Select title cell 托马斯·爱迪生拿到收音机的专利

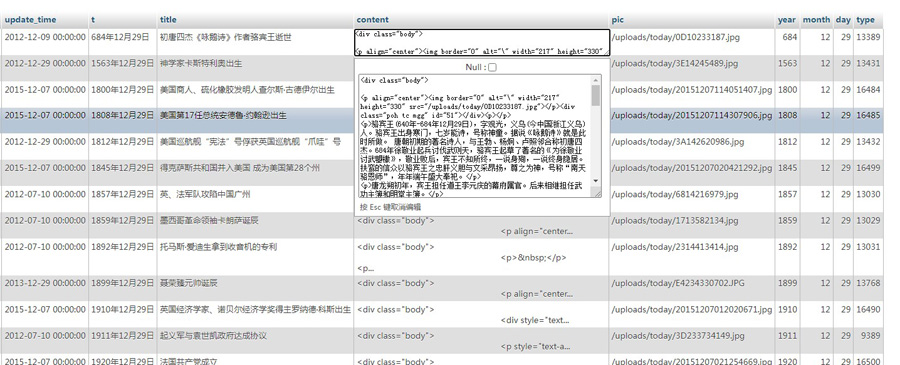[218, 247]
